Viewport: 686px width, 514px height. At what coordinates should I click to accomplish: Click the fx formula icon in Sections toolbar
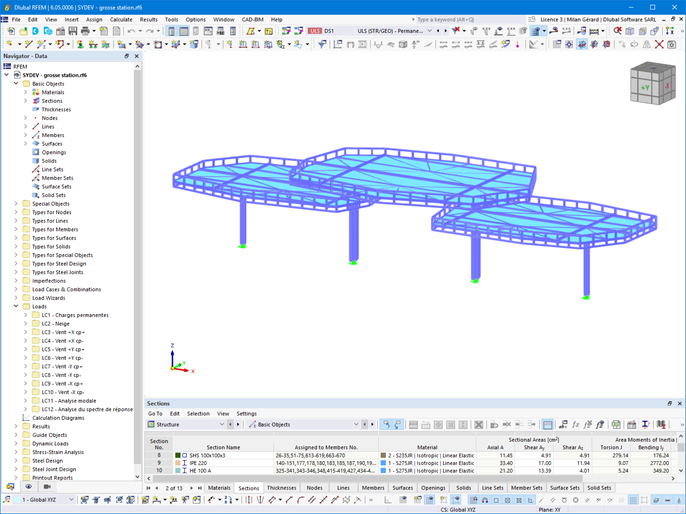(x=575, y=424)
